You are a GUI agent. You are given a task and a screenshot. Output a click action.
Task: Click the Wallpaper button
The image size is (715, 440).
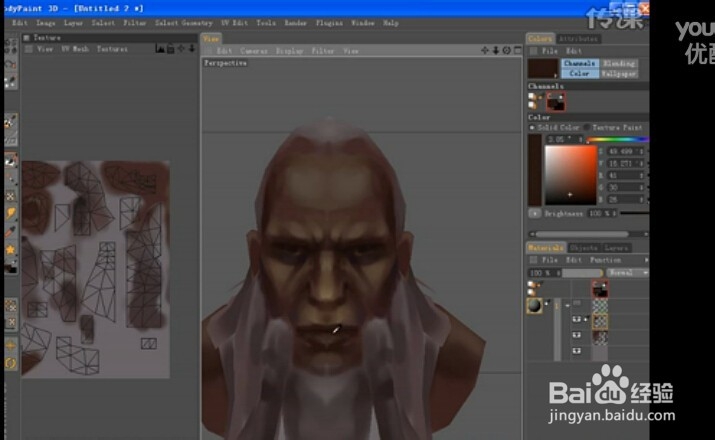(619, 73)
